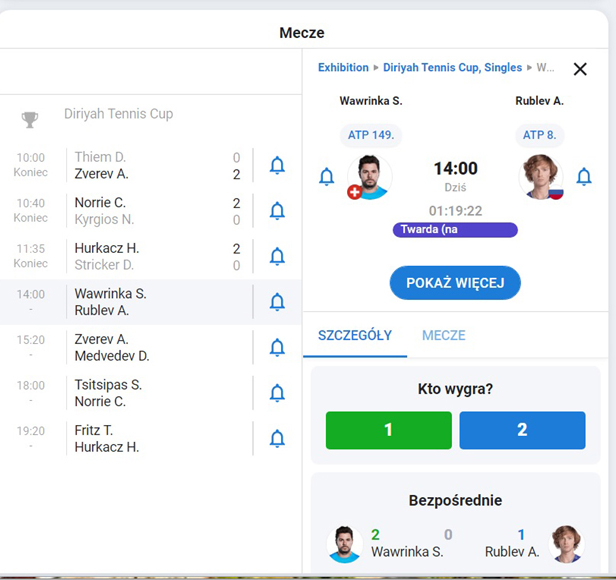Click bell icon in Wawrinka vs Rublev row
The height and width of the screenshot is (580, 616).
coord(278,302)
